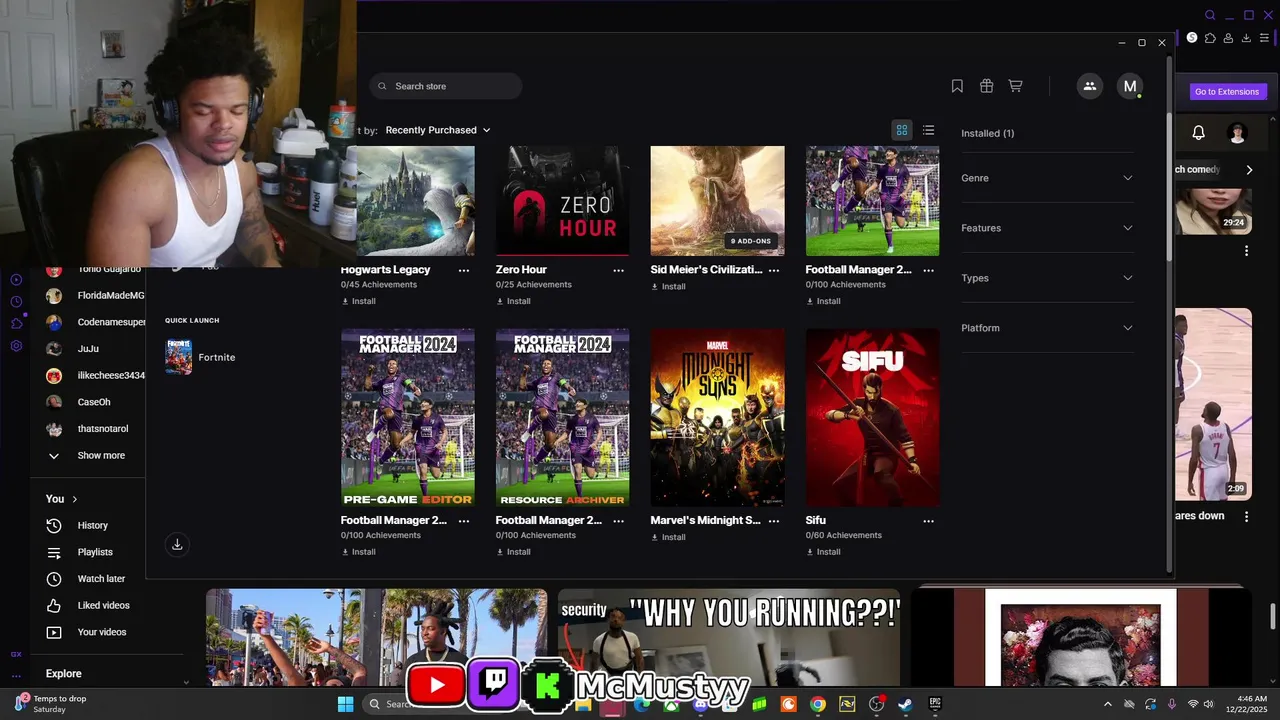Click the Search store field
Image resolution: width=1280 pixels, height=720 pixels.
[446, 86]
